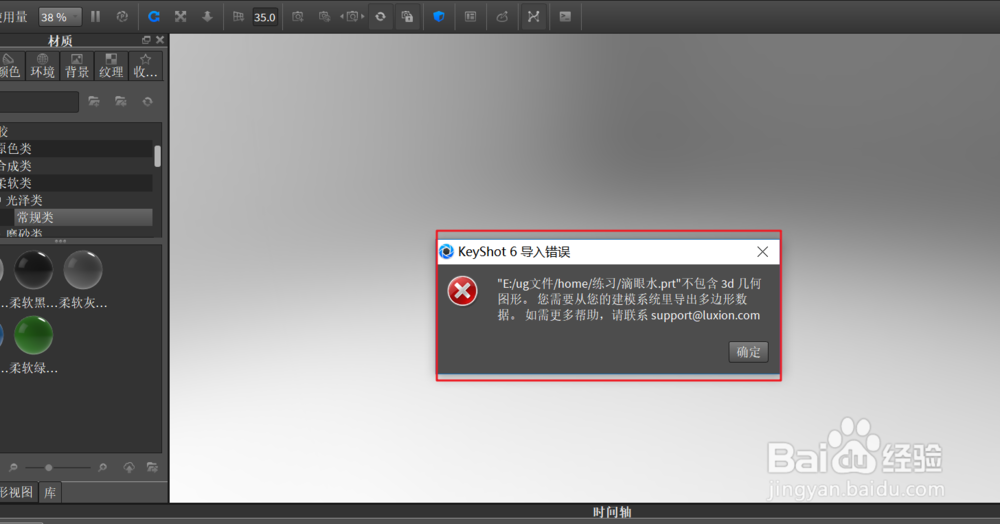Click the perspective grid icon
This screenshot has width=1000, height=524.
pos(239,17)
